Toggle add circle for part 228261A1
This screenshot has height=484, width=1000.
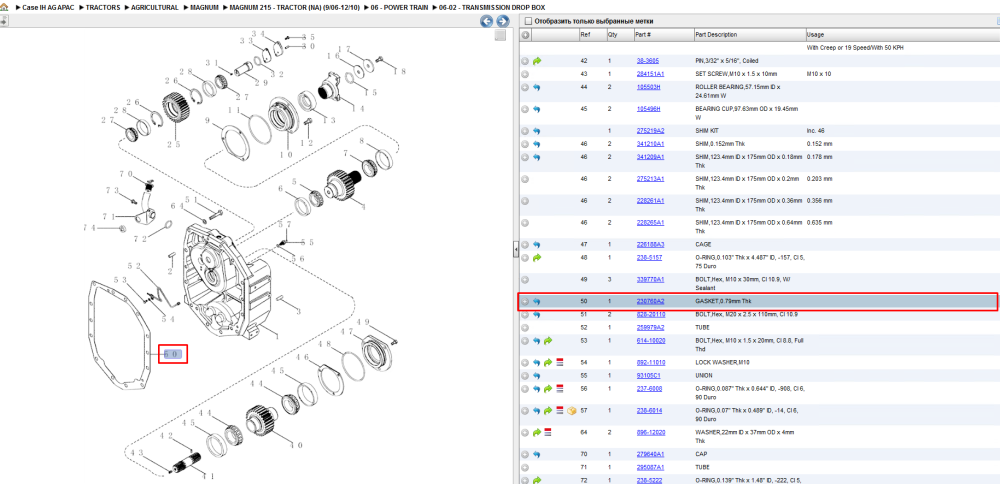tap(526, 201)
